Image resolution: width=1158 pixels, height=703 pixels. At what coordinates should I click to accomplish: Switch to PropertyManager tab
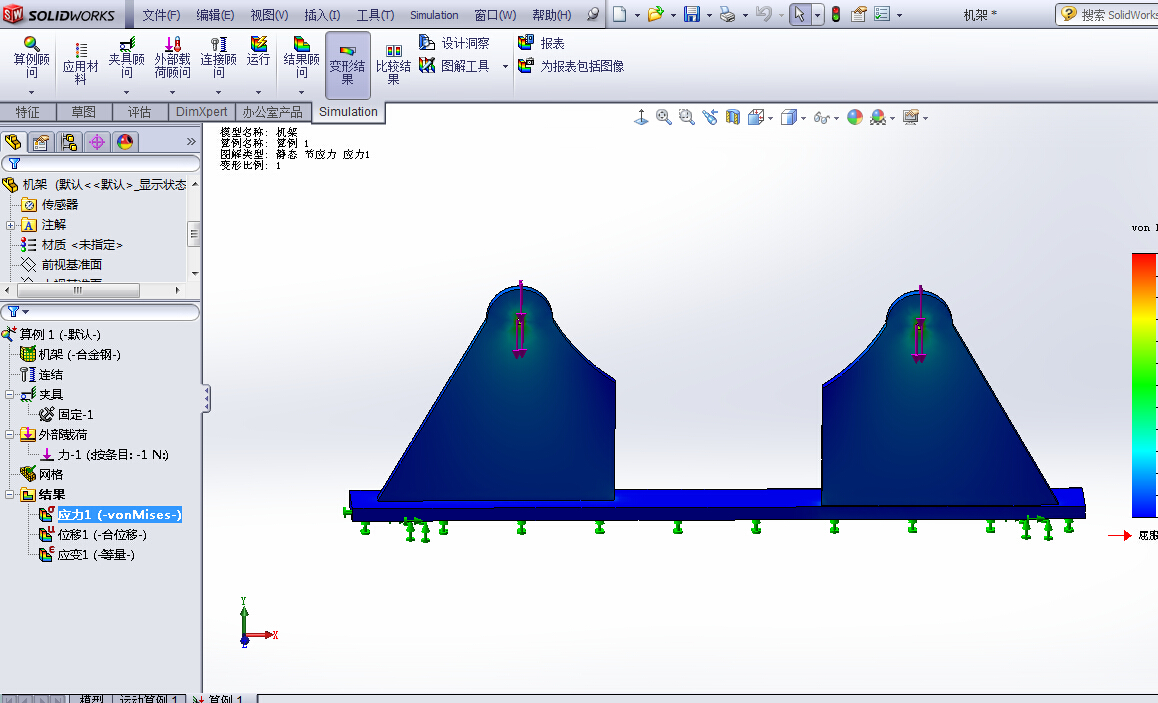[x=41, y=142]
